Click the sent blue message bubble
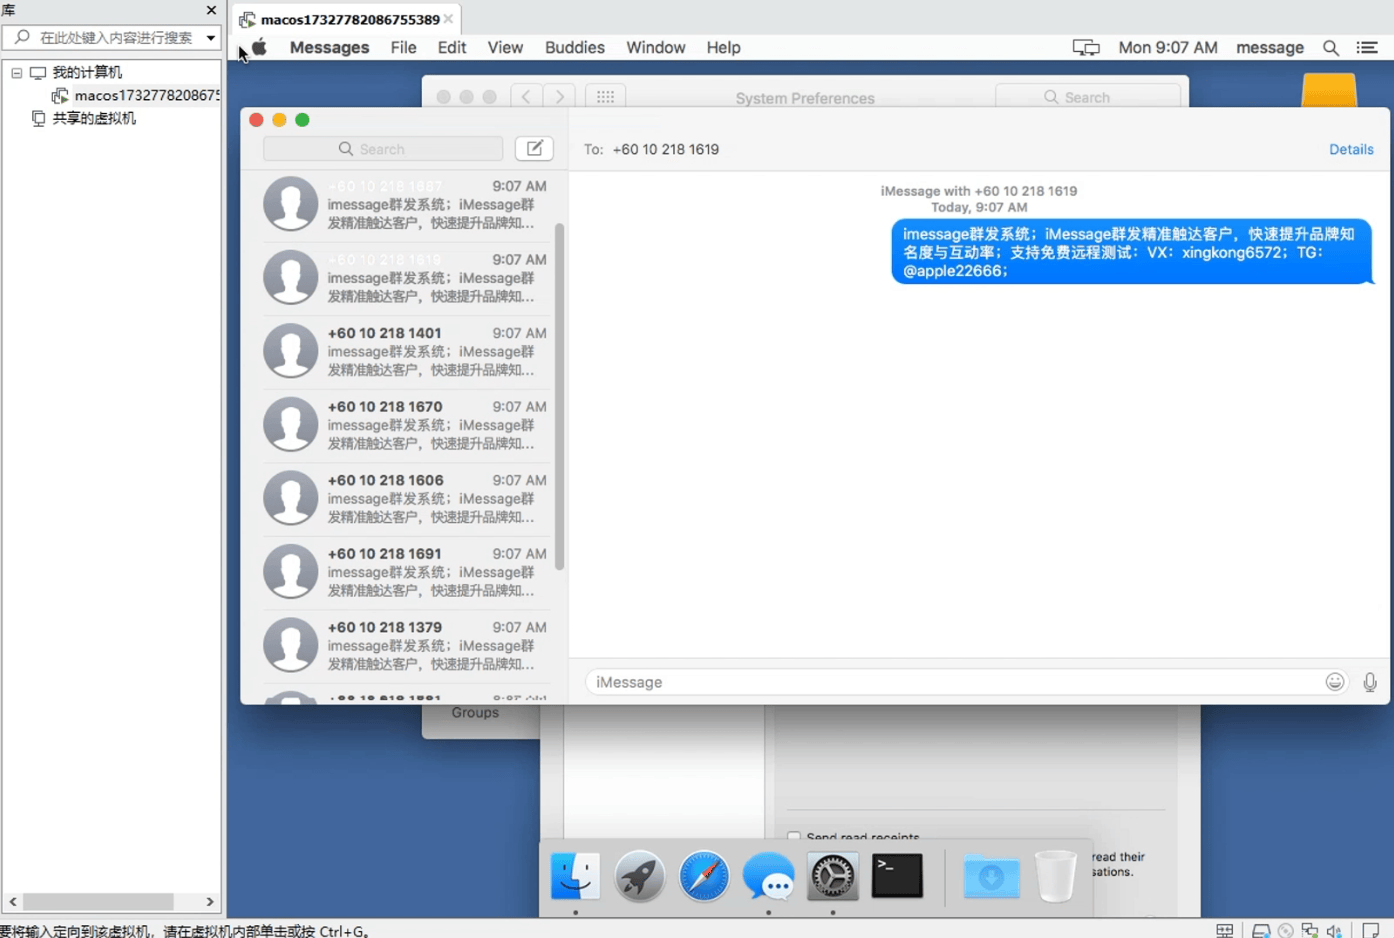This screenshot has height=938, width=1394. click(x=1132, y=252)
